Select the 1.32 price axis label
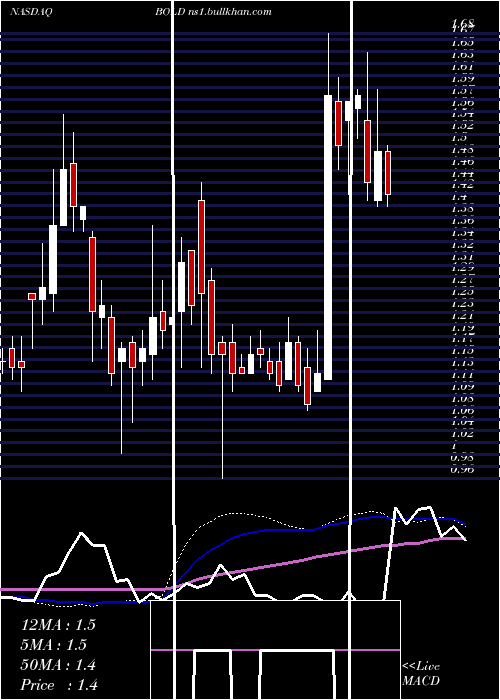 (462, 245)
